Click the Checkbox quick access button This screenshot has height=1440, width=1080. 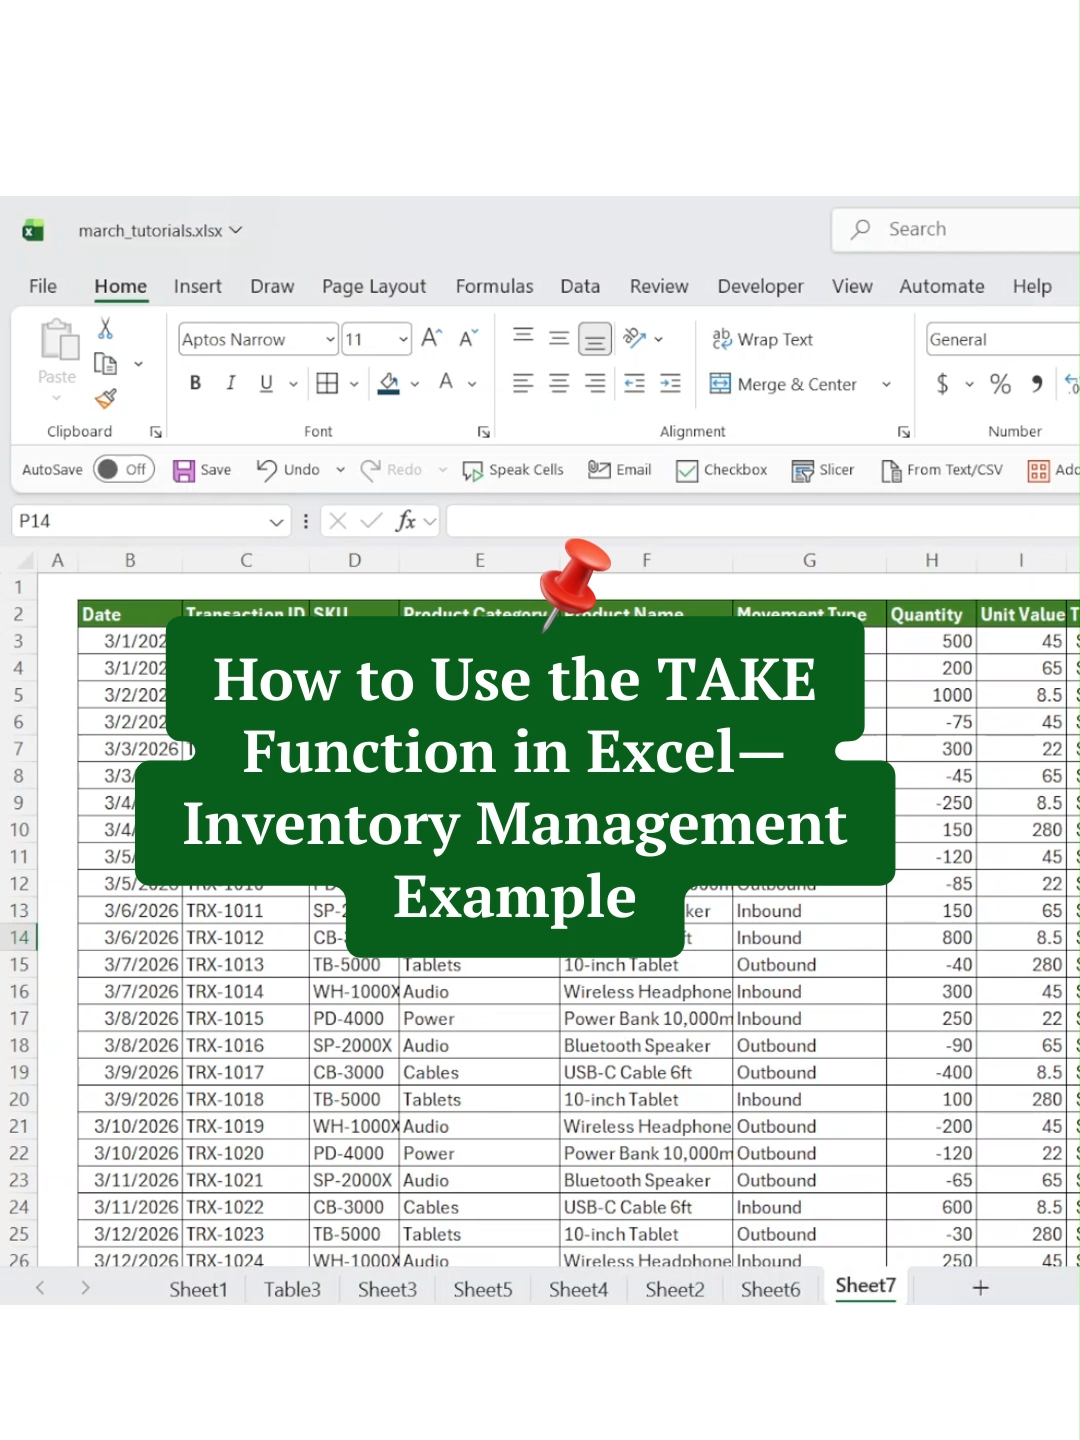coord(721,470)
